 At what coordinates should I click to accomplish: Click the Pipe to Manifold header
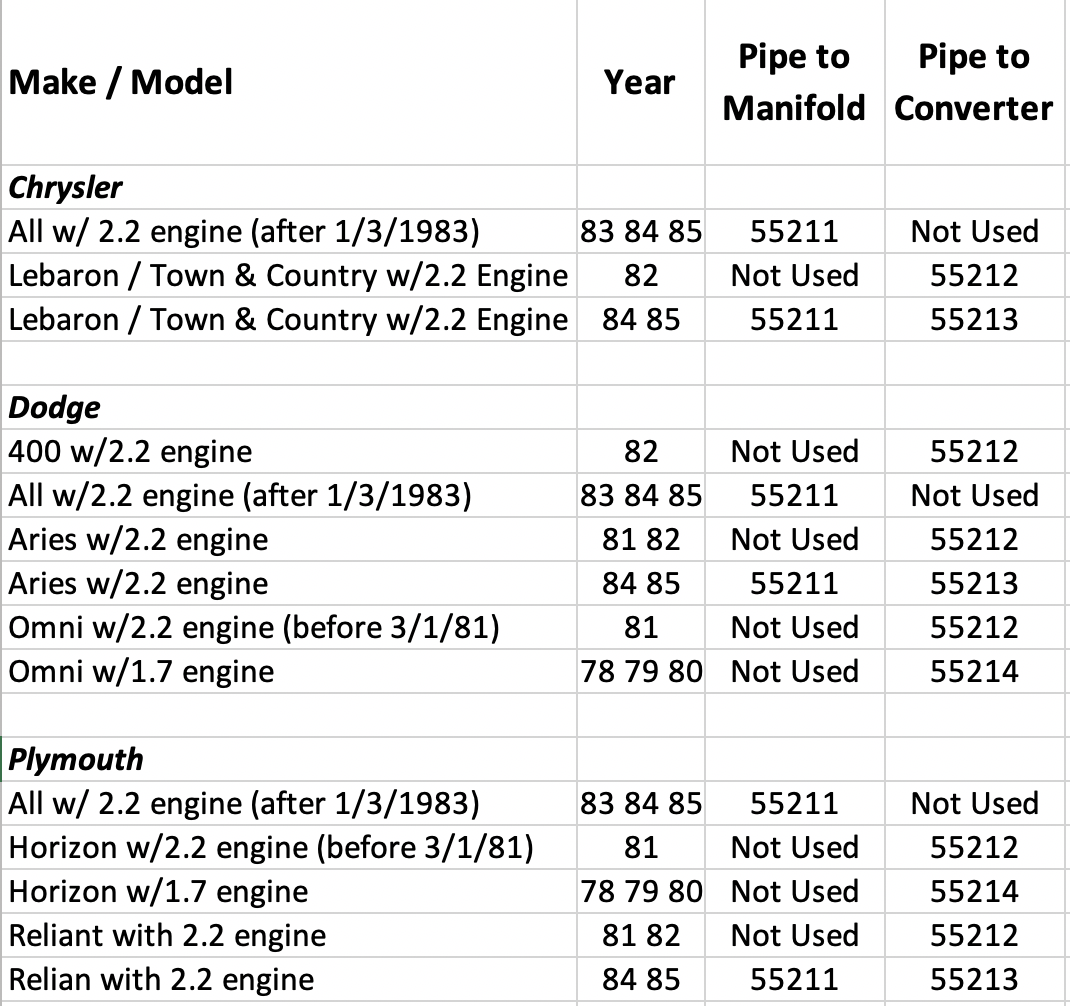pos(794,82)
